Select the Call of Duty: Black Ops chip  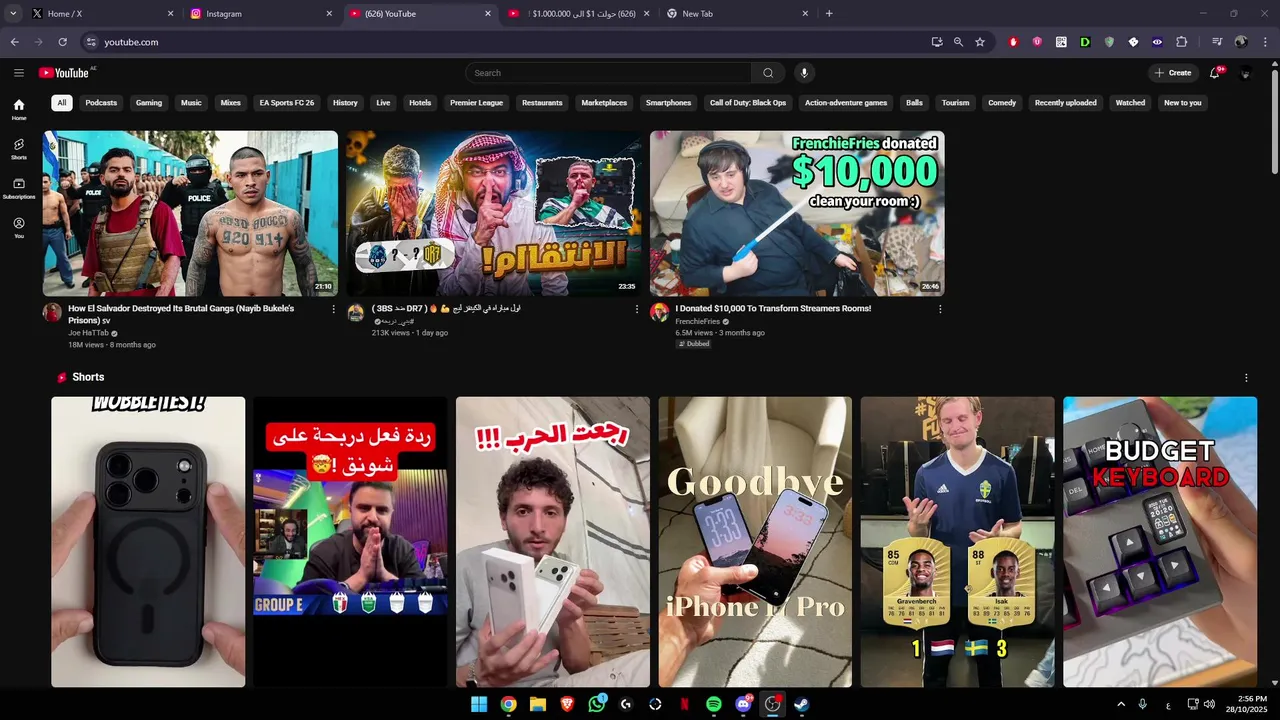point(748,103)
